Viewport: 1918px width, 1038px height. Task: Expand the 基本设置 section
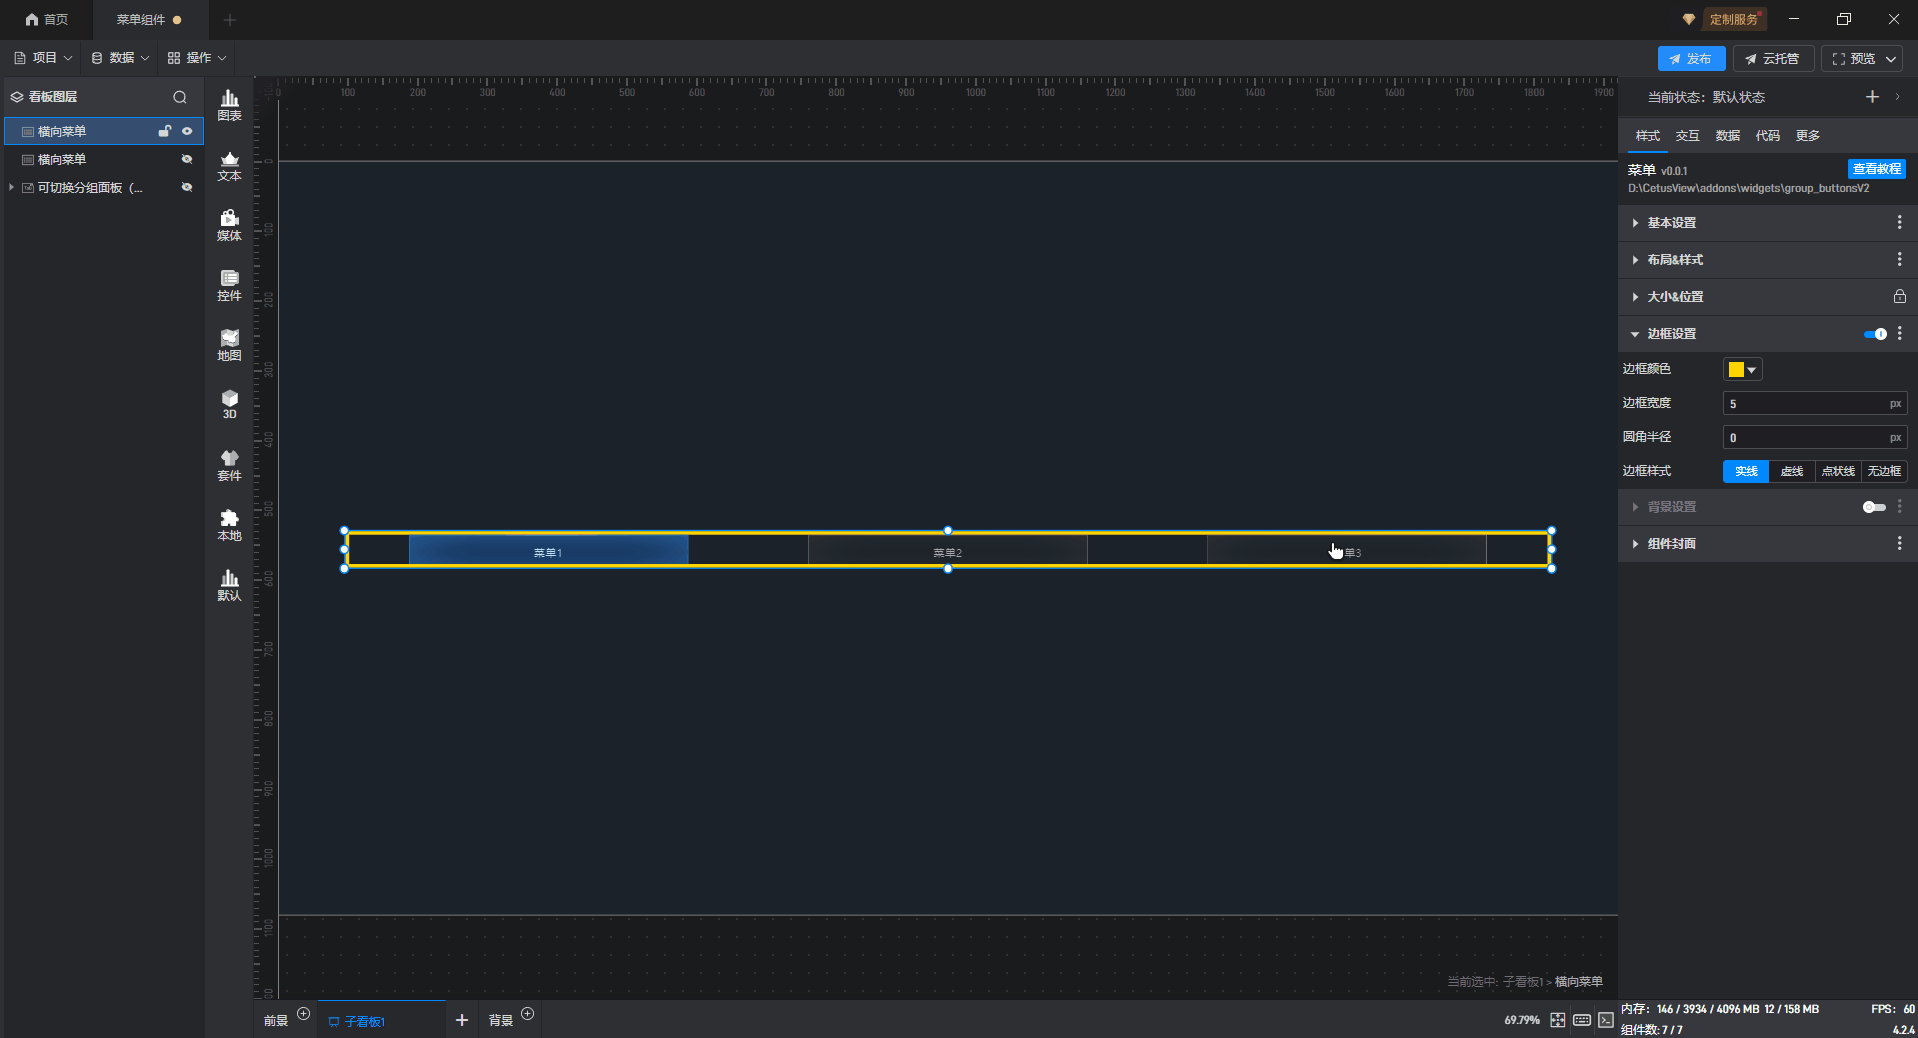coord(1635,223)
